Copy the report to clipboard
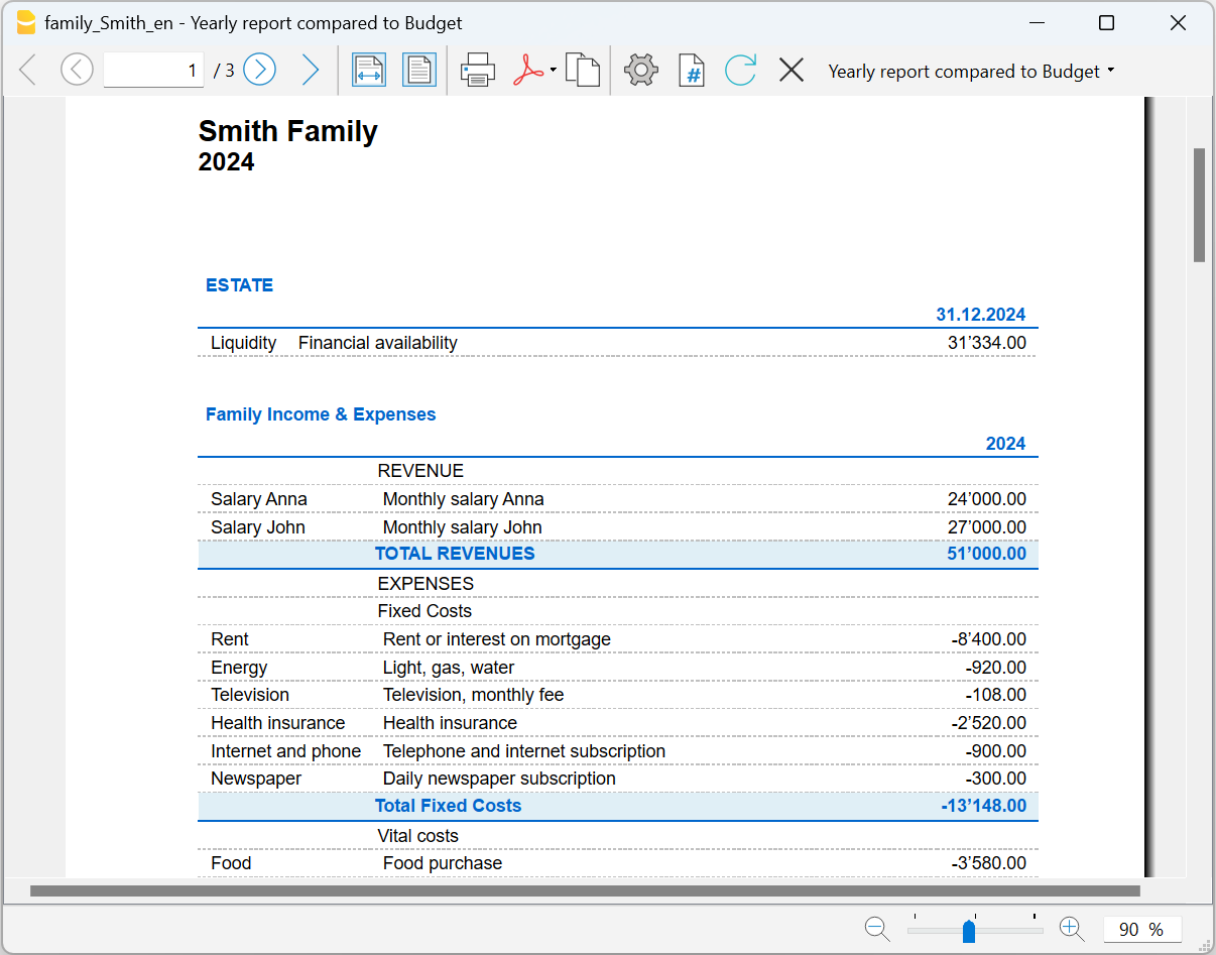Screen dimensions: 1216x955 (x=583, y=70)
